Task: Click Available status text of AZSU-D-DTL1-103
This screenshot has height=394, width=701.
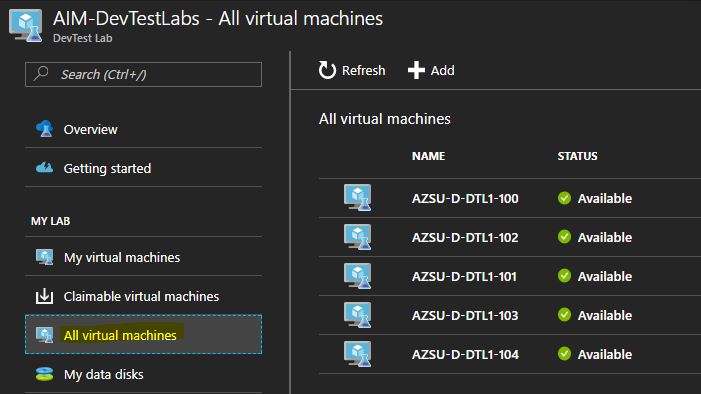Action: tap(605, 315)
